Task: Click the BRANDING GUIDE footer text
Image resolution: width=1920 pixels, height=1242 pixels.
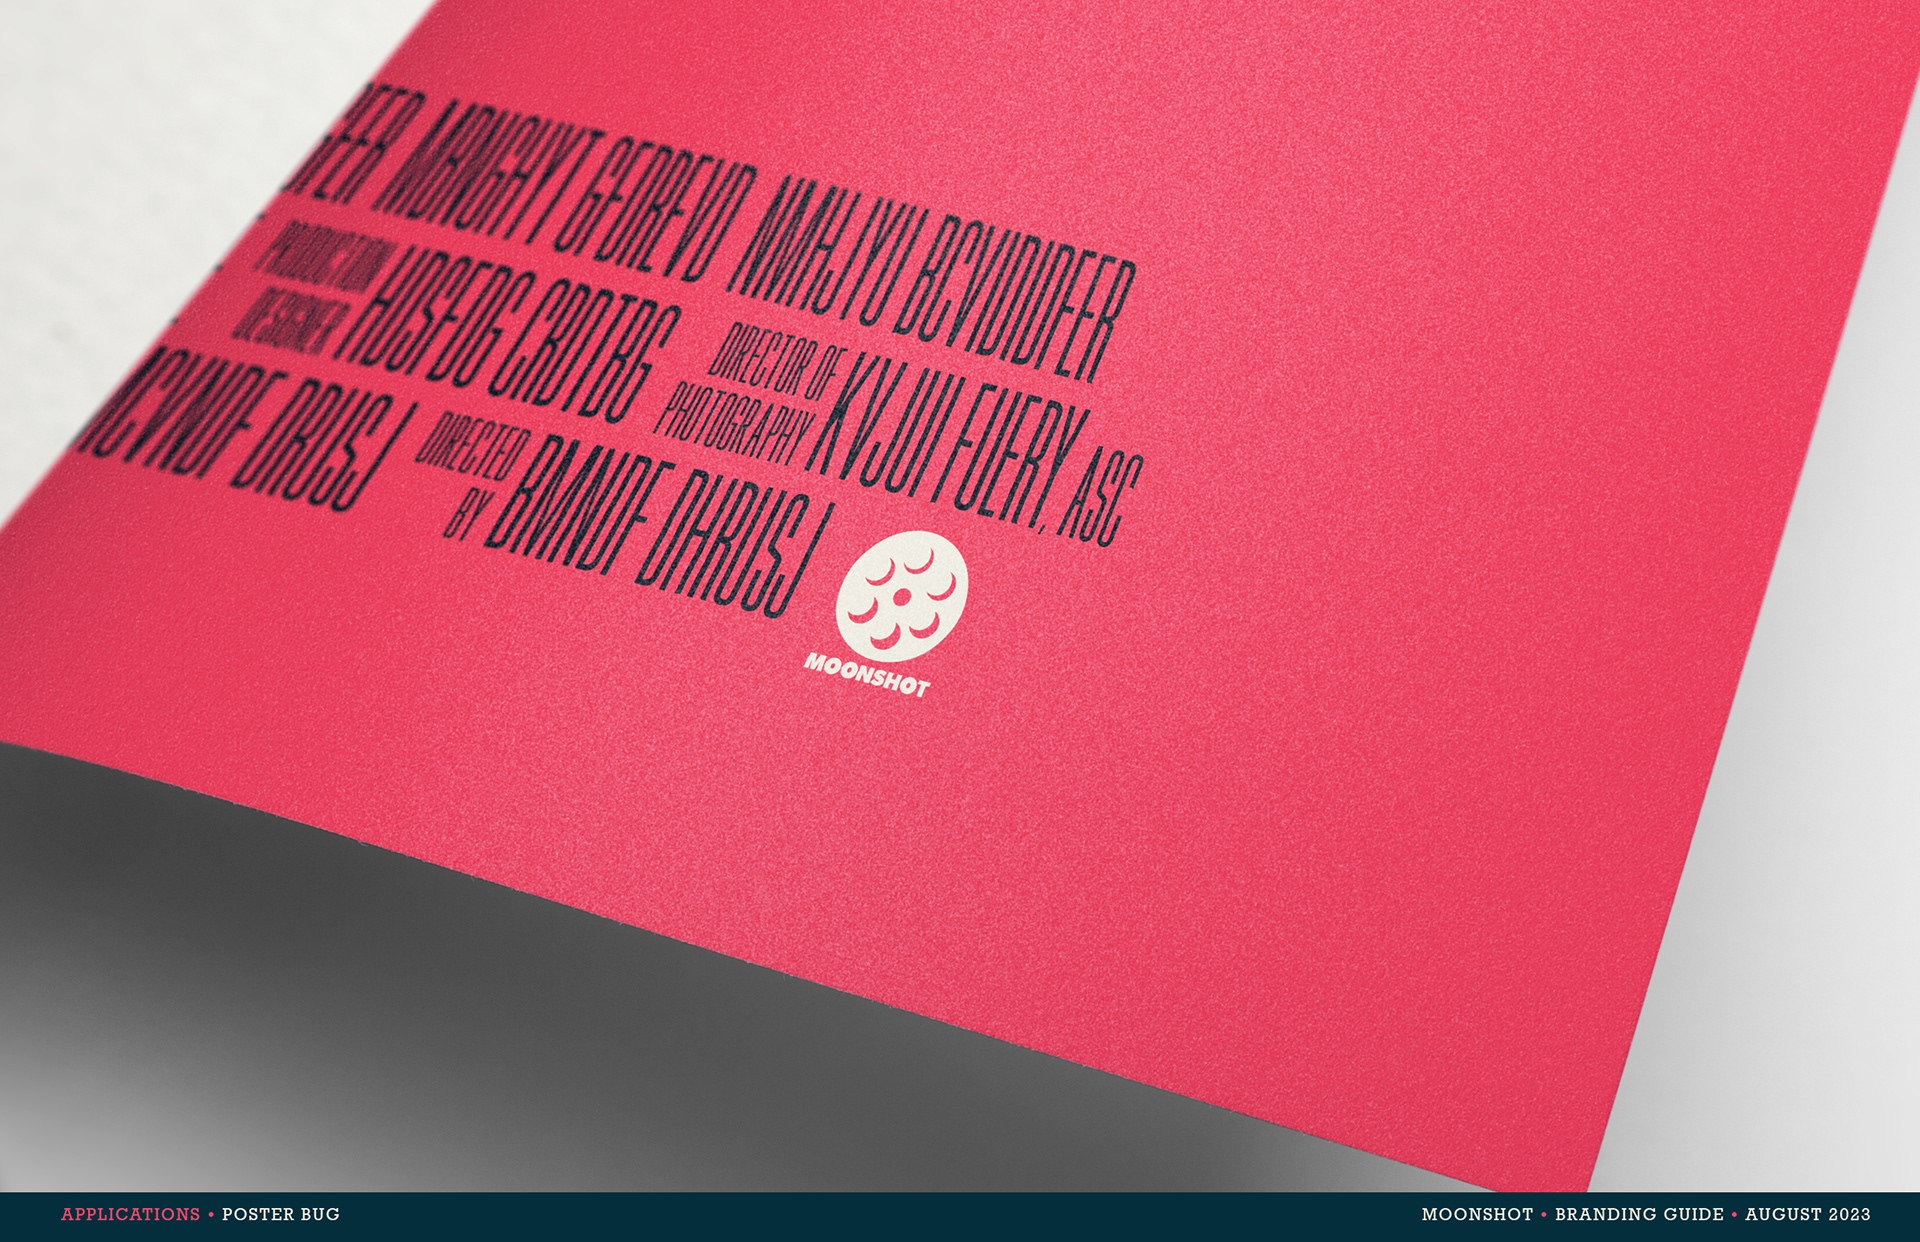Action: coord(1639,1214)
